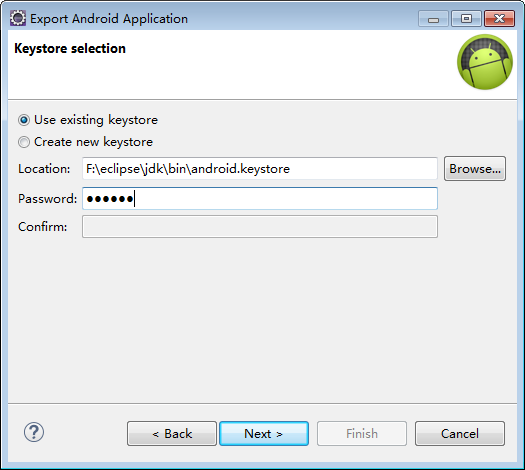Click the Location: label
The image size is (525, 470).
click(x=44, y=169)
